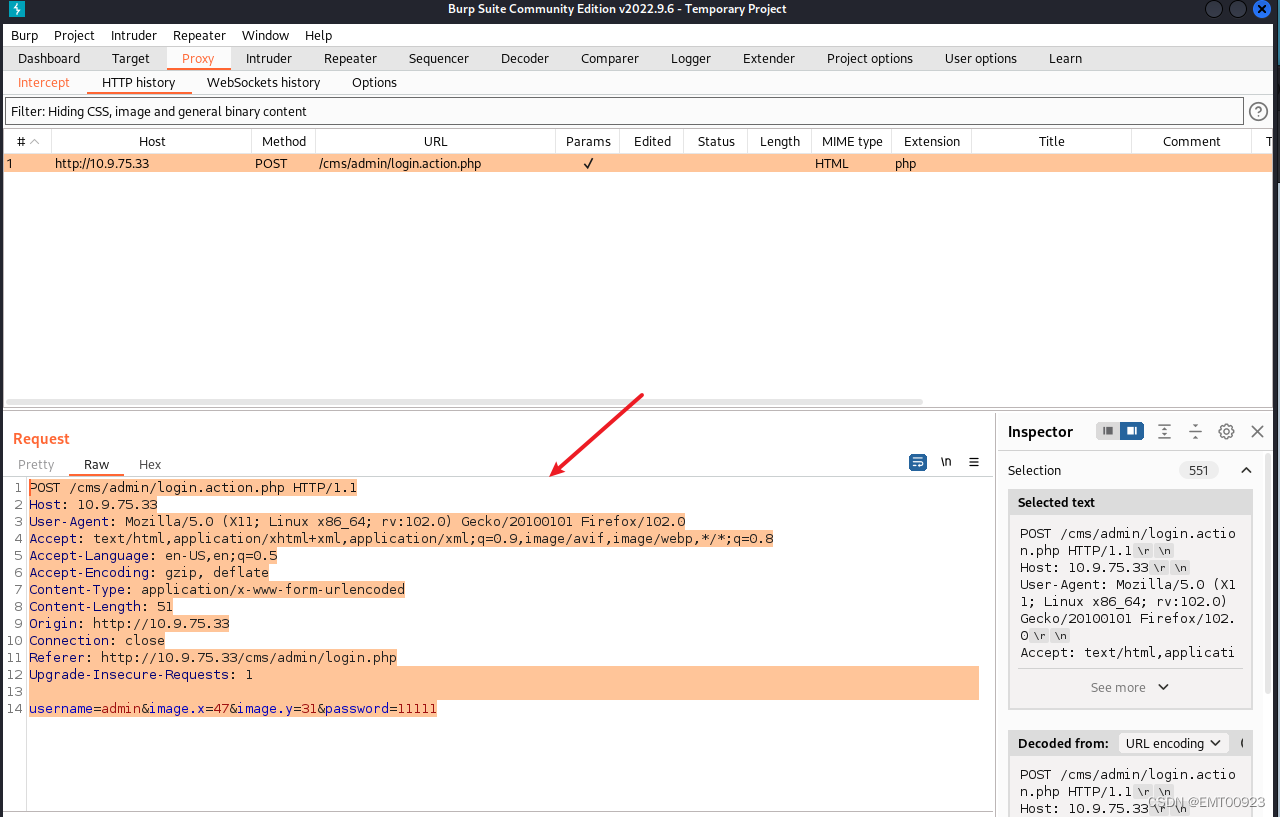
Task: Switch request view to Pretty
Action: click(36, 464)
